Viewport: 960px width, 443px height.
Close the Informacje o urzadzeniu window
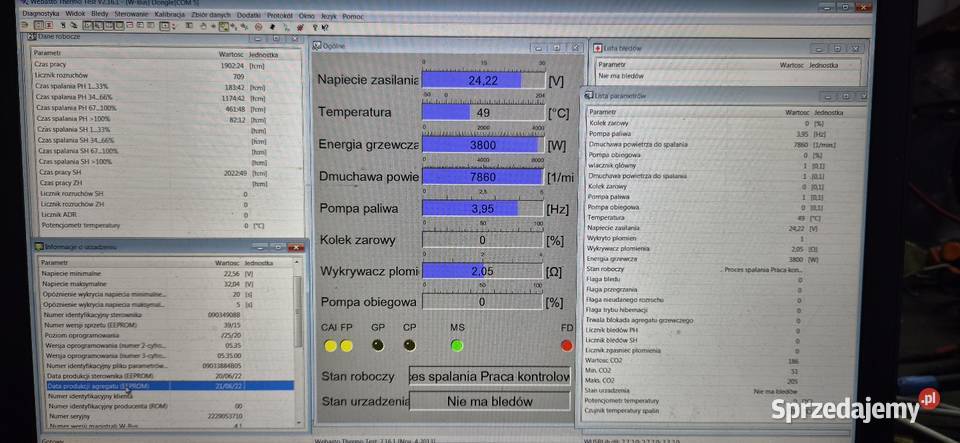tap(296, 247)
